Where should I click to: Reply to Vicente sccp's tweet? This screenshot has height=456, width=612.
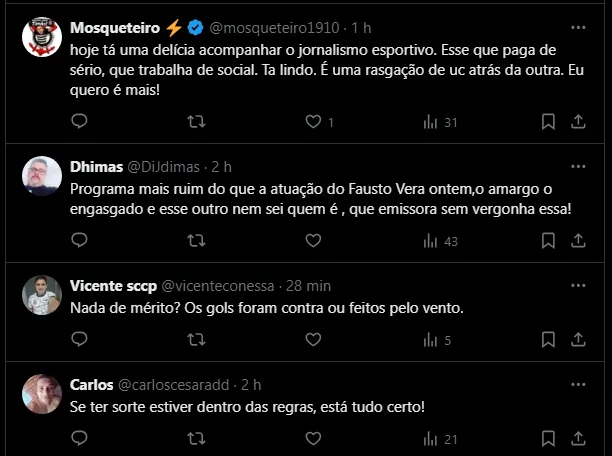pos(80,340)
